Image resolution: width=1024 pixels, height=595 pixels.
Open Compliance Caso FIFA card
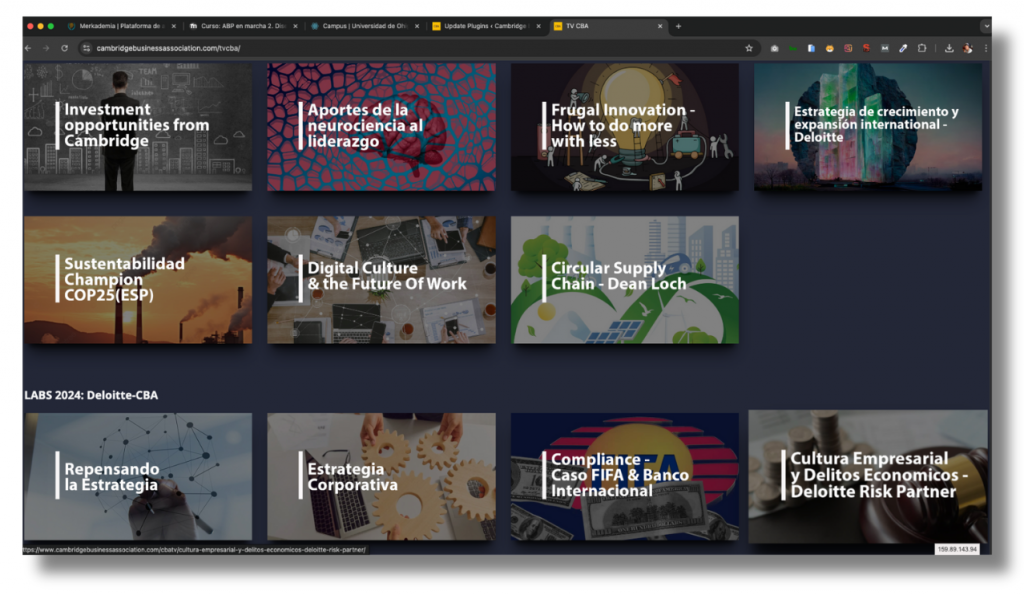click(x=625, y=476)
